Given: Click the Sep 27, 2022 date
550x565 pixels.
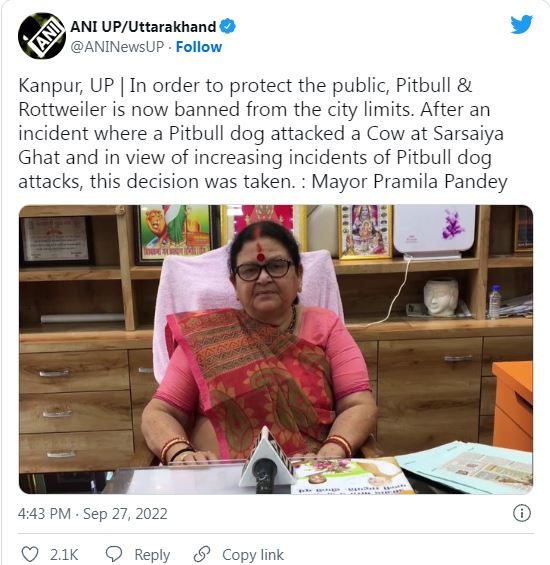Looking at the screenshot, I should point(125,514).
